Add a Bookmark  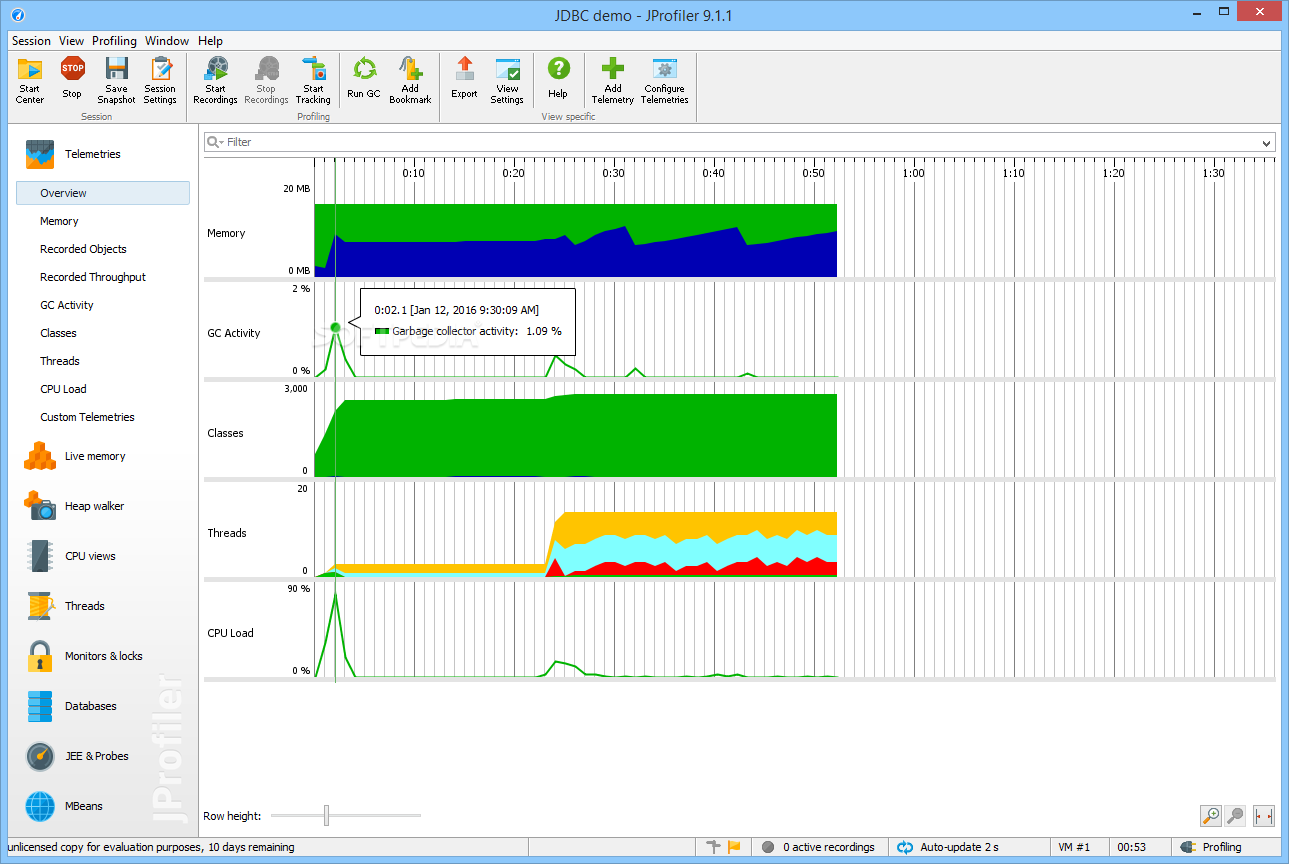pos(410,80)
